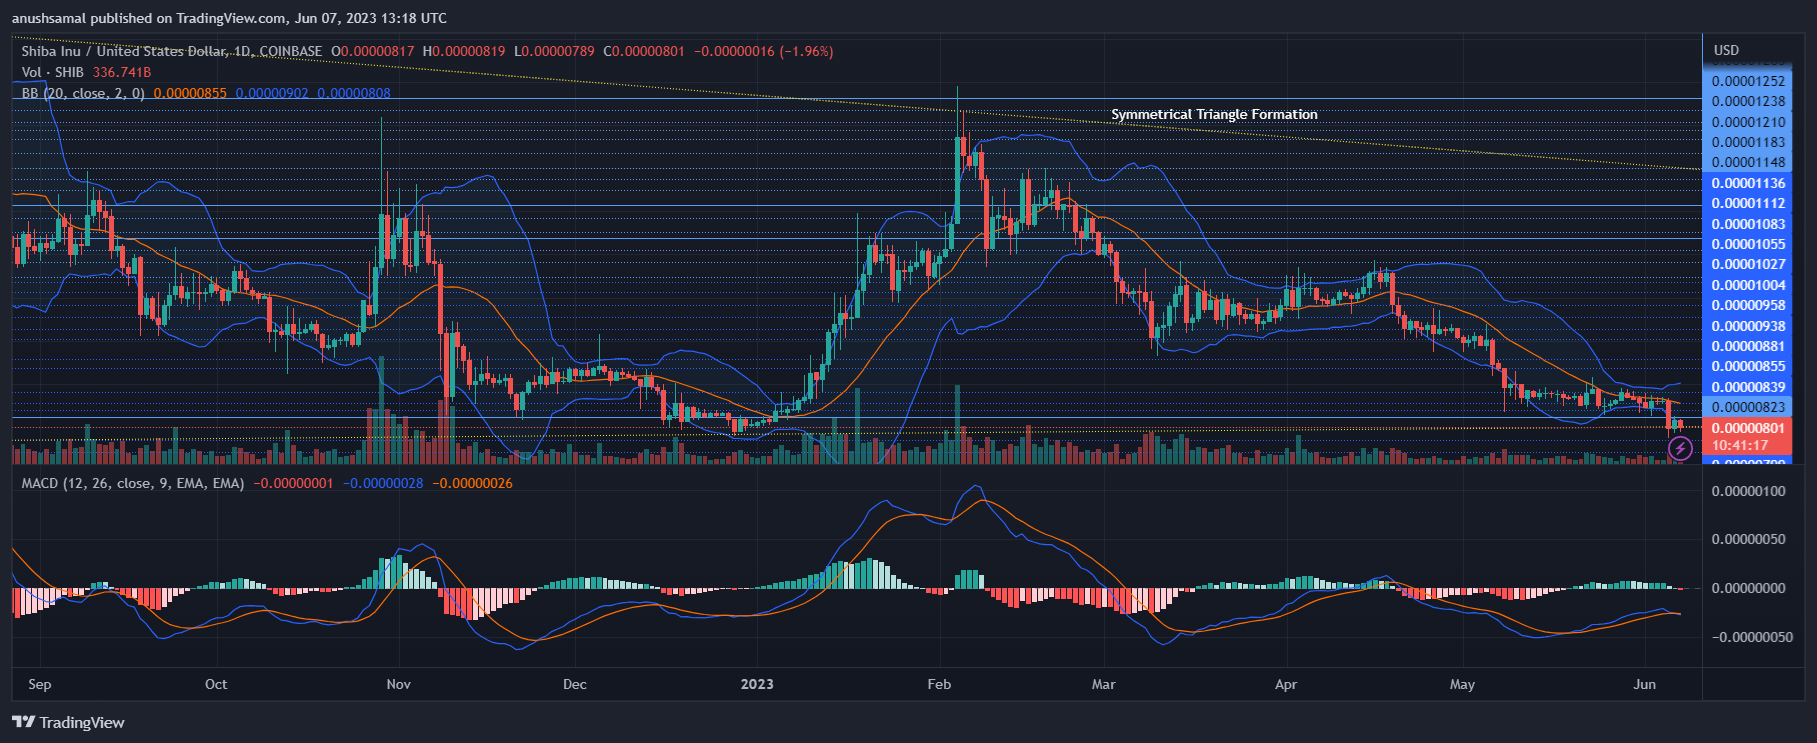
Task: Open the Shiba Inu / United States Dollar symbol title
Action: click(171, 51)
